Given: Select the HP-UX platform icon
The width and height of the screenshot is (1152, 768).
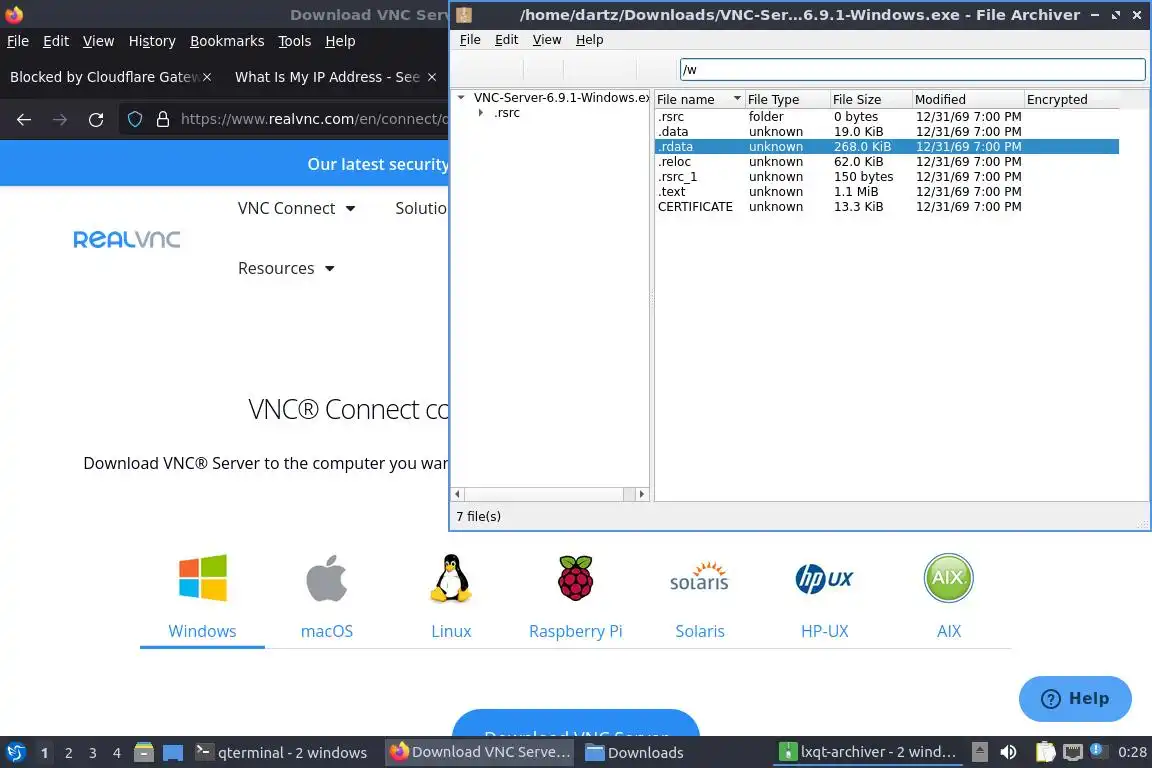Looking at the screenshot, I should [x=824, y=578].
